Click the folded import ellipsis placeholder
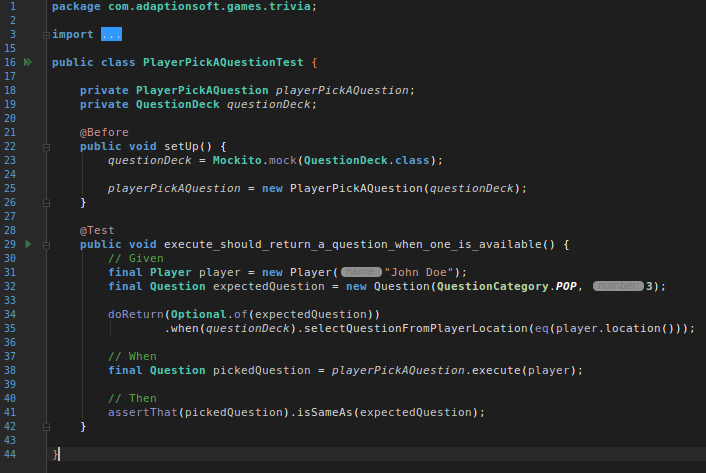Viewport: 706px width, 473px height. click(111, 34)
